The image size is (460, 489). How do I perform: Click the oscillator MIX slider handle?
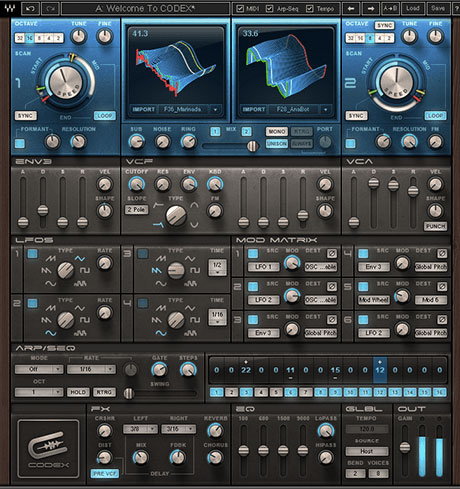click(253, 146)
